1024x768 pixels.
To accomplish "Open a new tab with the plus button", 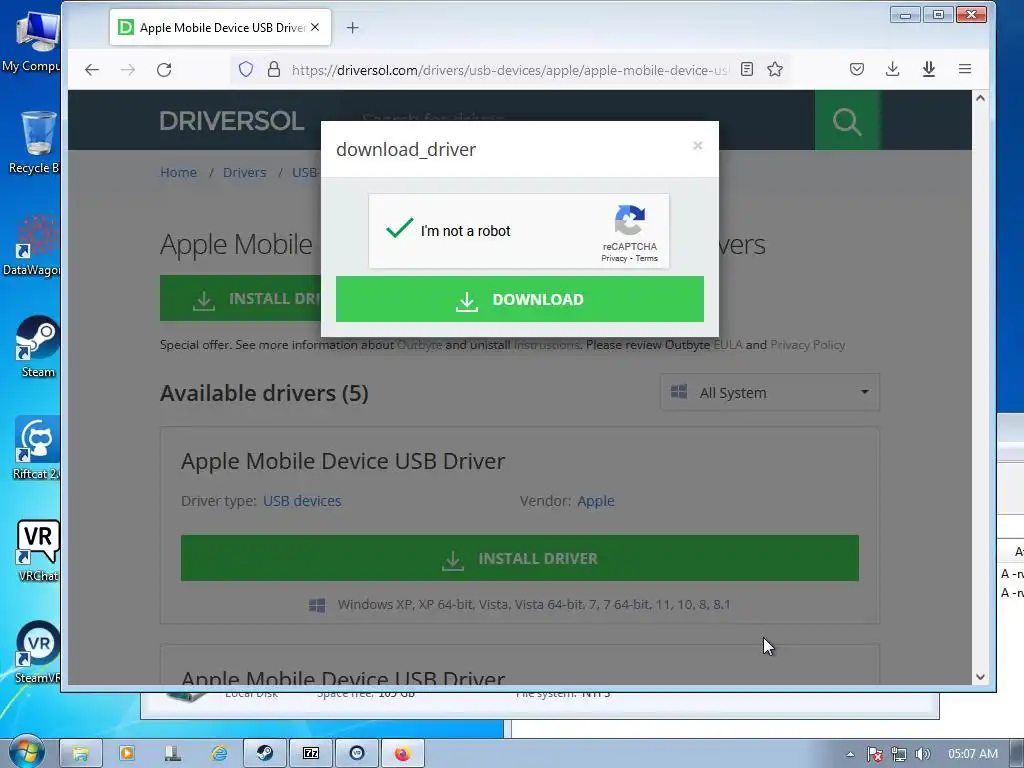I will 353,27.
